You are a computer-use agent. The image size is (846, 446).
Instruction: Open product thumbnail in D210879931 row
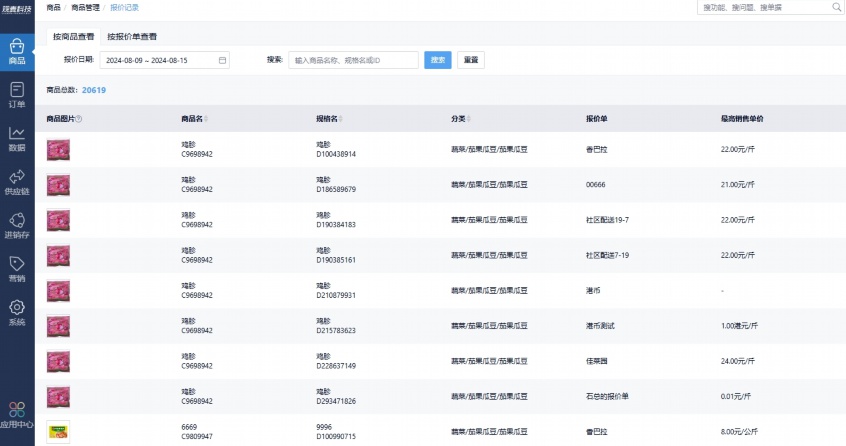(x=58, y=291)
